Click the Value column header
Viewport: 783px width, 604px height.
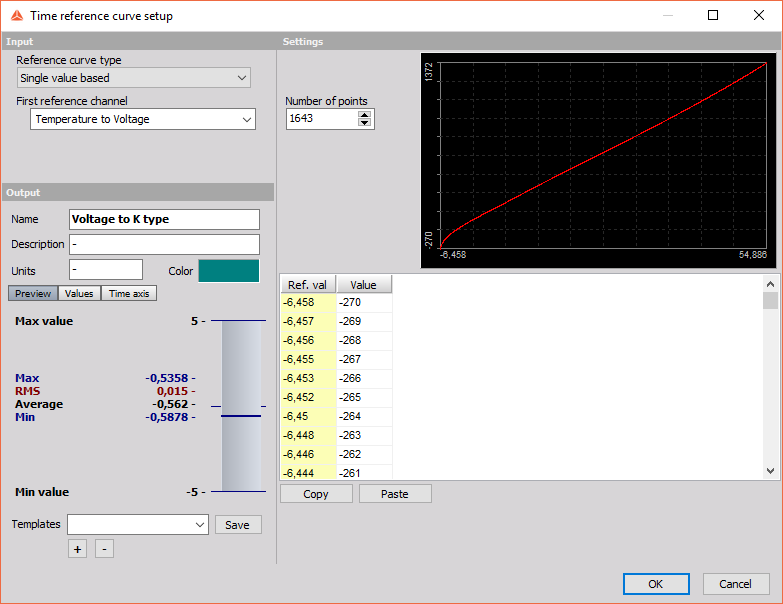tap(364, 285)
